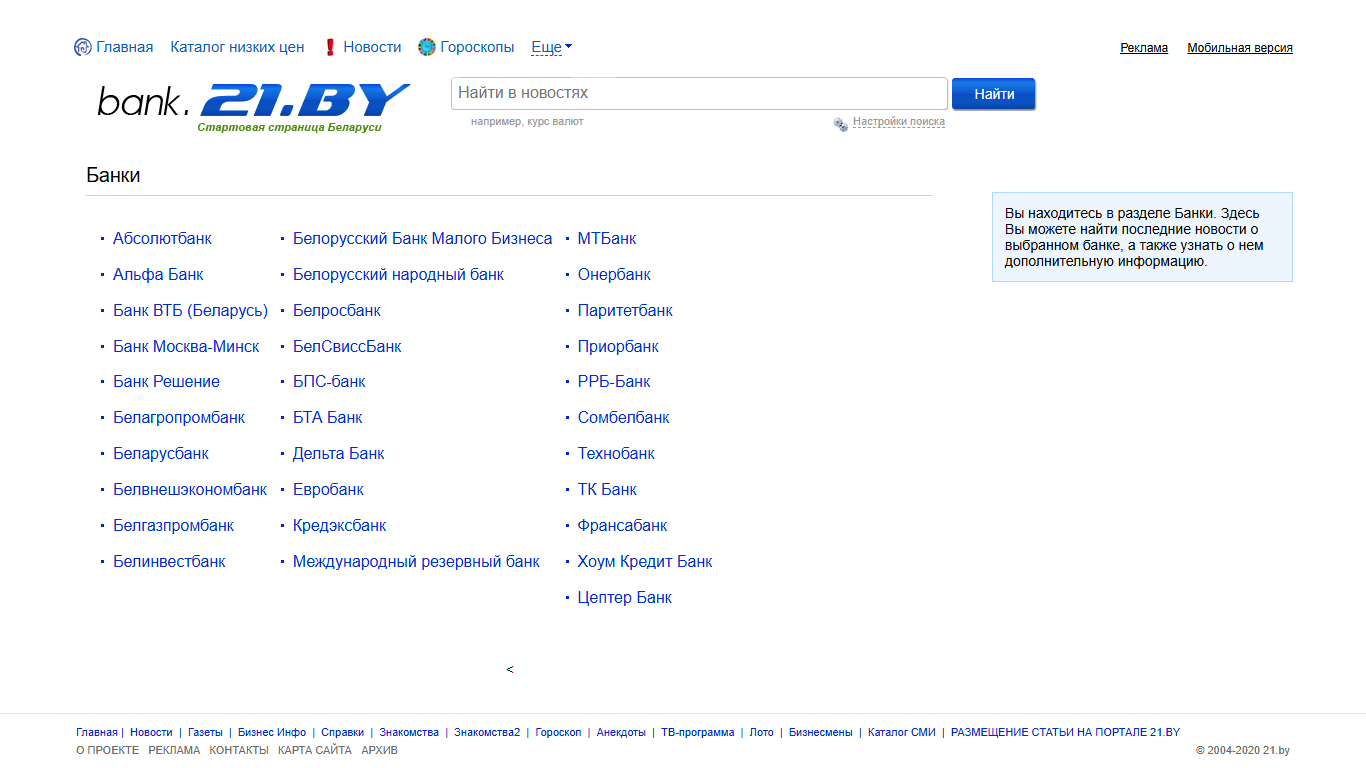Click the globe icon beside Гороскопы
The width and height of the screenshot is (1366, 768).
(x=427, y=47)
